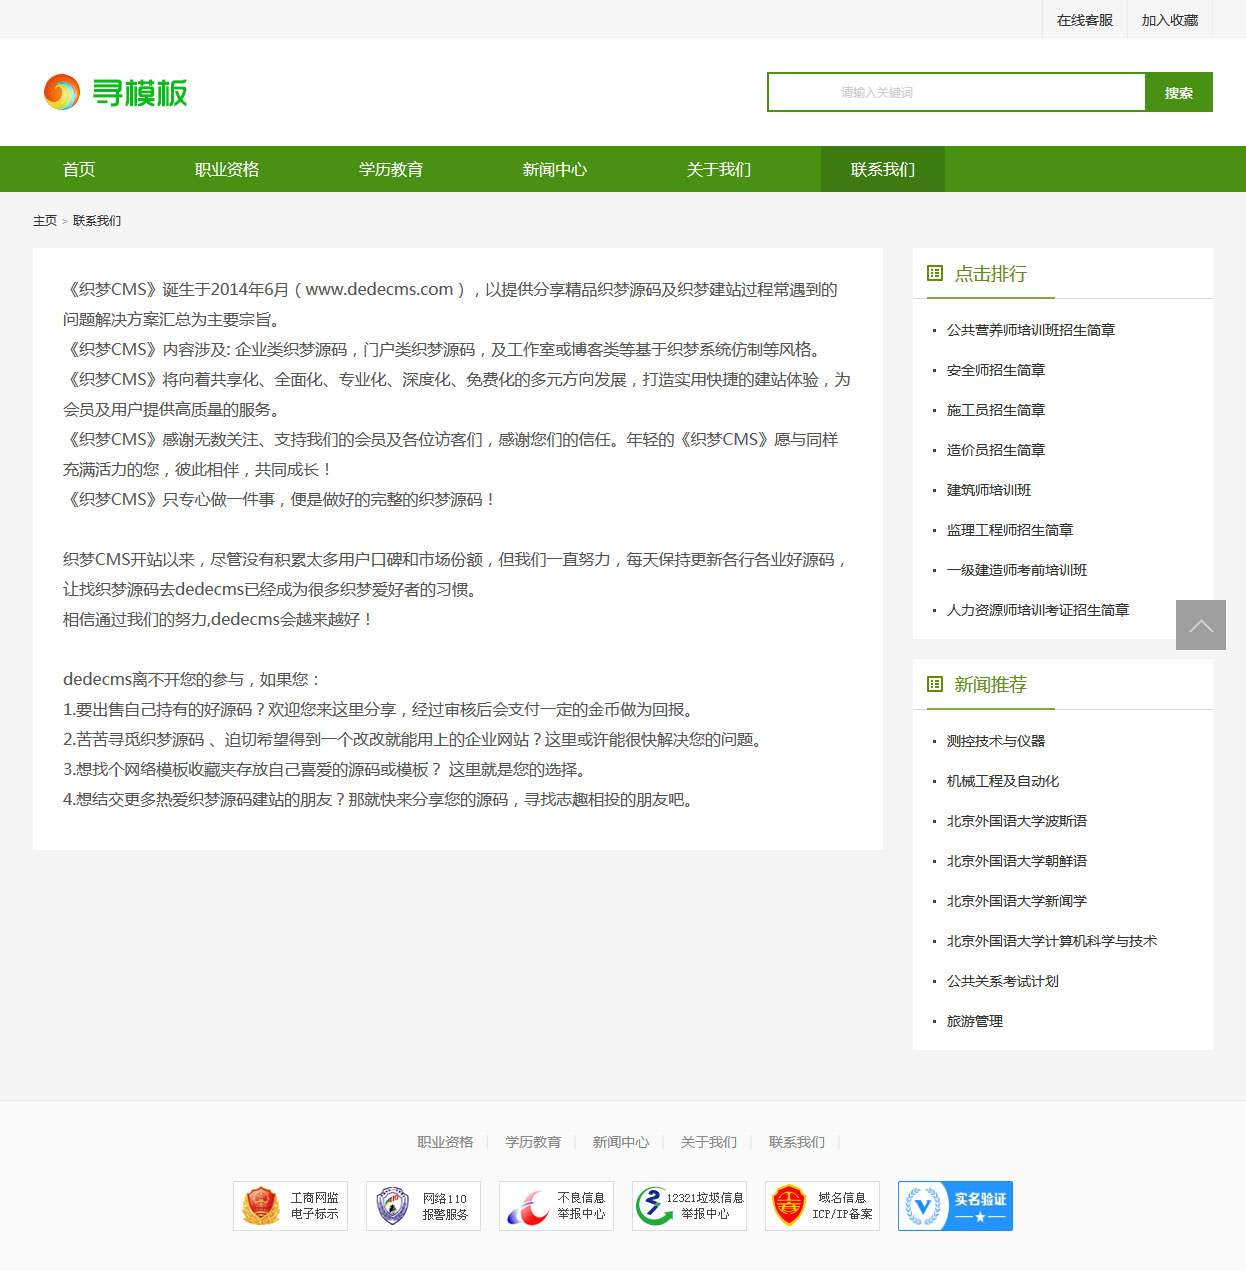Screen dimensions: 1246x1271
Task: Open 公共营养师培训班招生简章 link
Action: 1031,330
